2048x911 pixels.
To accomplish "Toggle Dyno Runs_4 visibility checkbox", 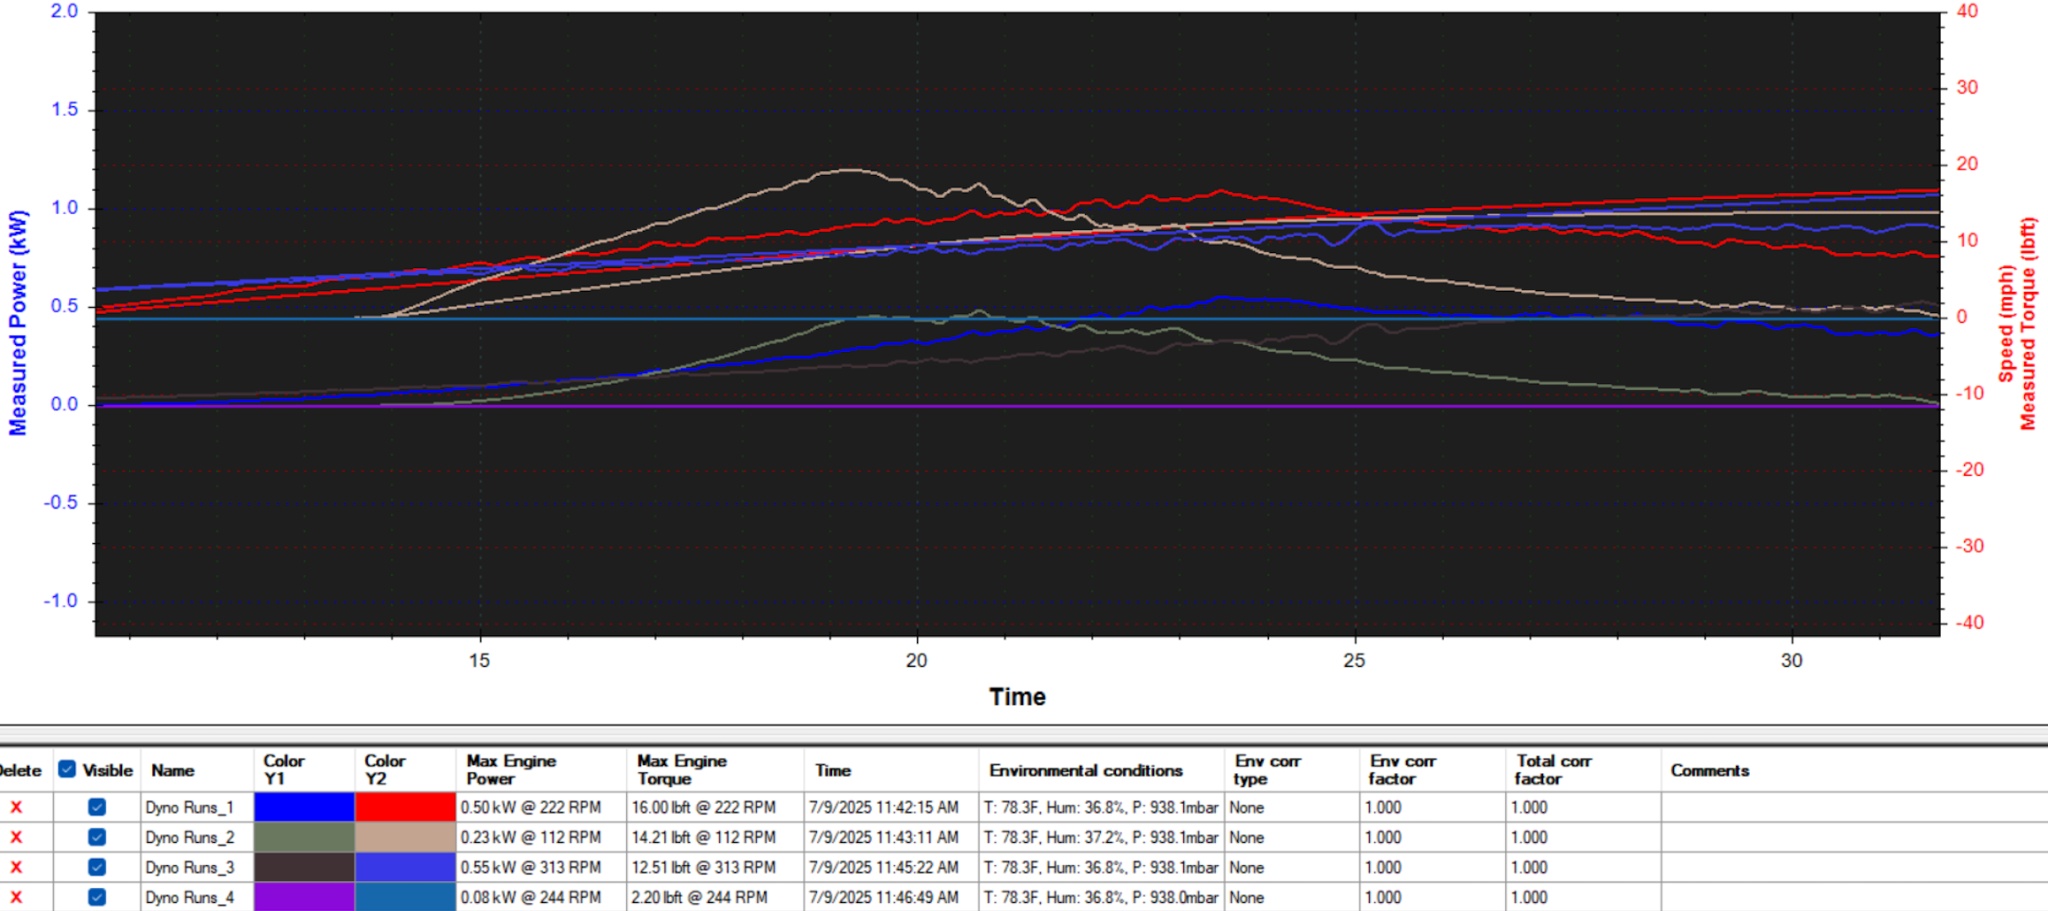I will pos(97,897).
